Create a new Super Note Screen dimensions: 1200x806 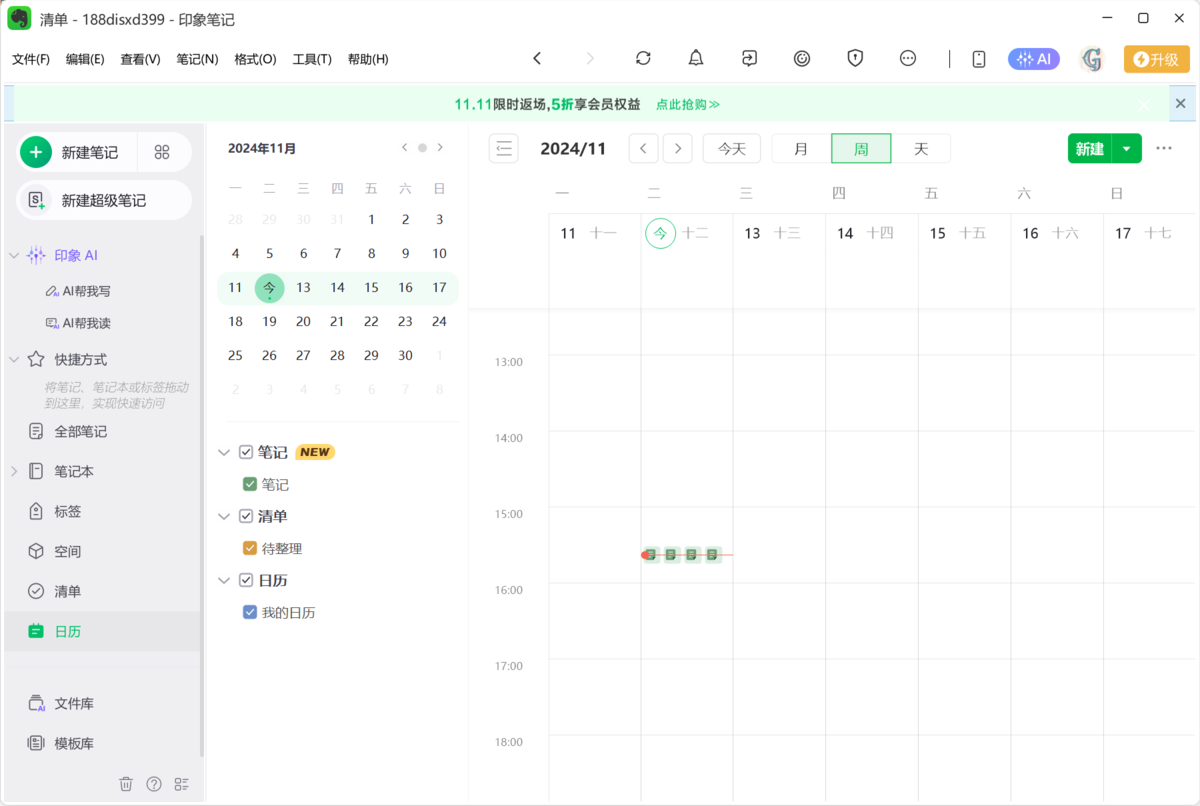[x=104, y=200]
